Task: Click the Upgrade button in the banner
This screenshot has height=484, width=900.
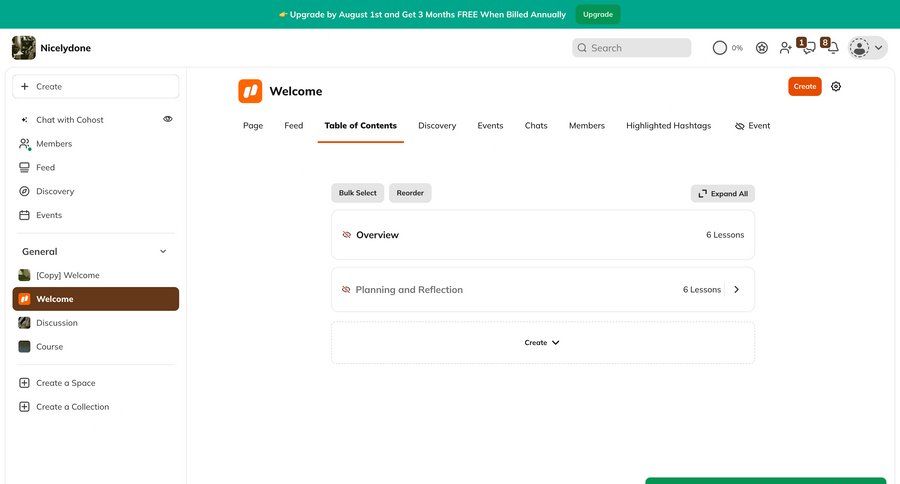Action: [x=598, y=14]
